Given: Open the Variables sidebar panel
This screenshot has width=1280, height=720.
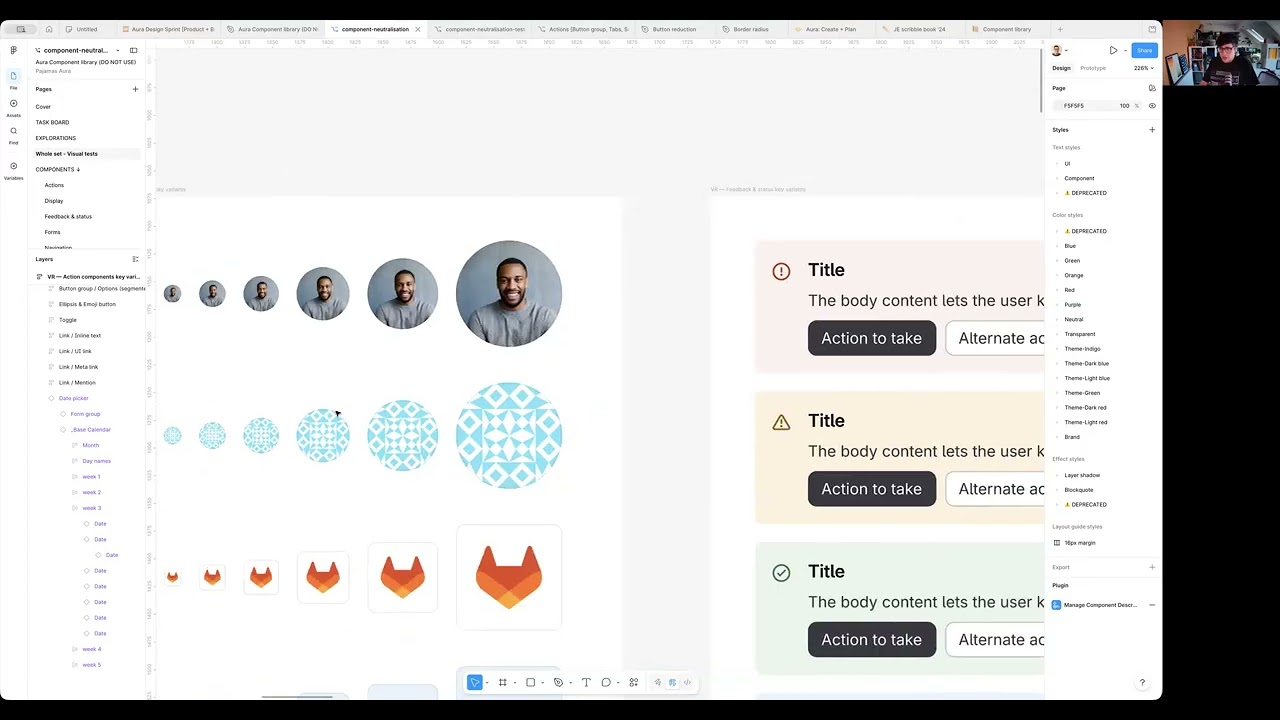Looking at the screenshot, I should [14, 169].
